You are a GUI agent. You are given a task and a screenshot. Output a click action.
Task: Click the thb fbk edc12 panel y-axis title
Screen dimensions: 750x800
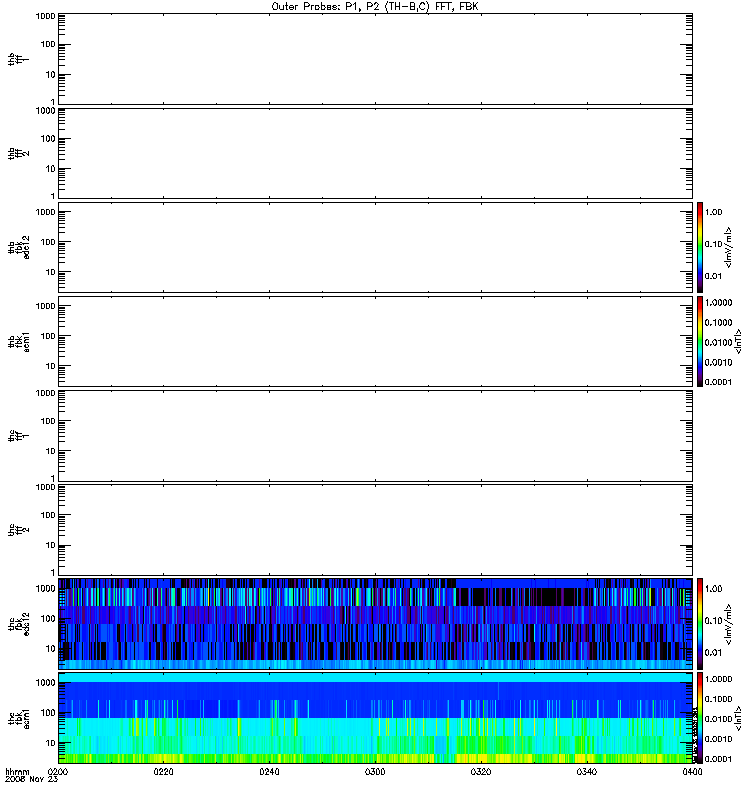pos(18,247)
